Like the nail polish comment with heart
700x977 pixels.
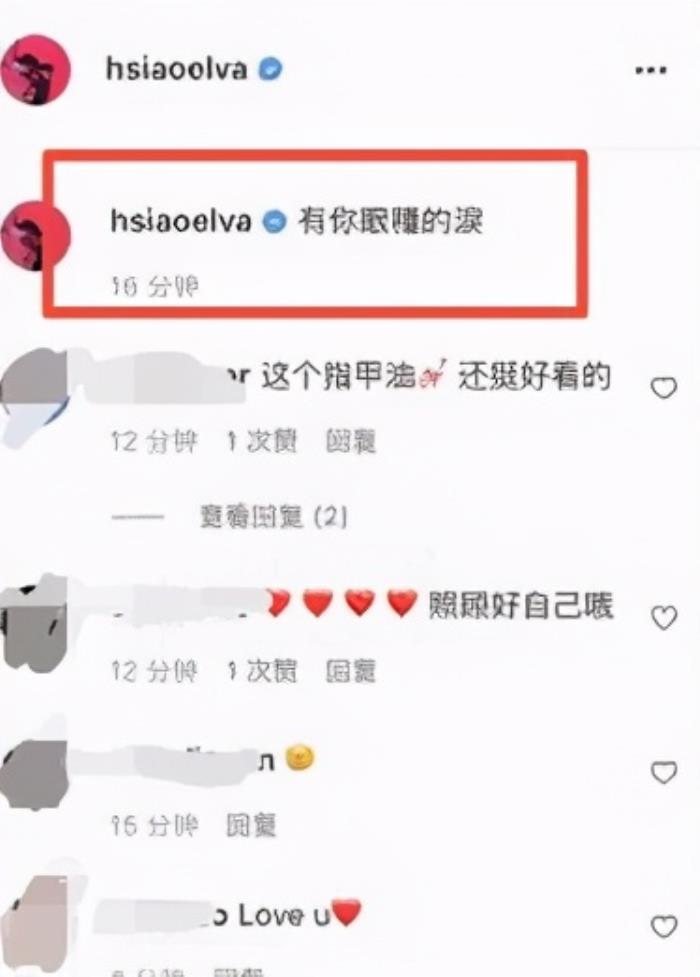[663, 388]
